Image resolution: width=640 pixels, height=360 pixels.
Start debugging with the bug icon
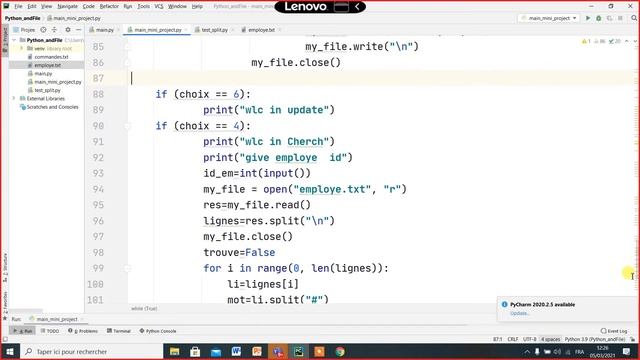click(598, 18)
